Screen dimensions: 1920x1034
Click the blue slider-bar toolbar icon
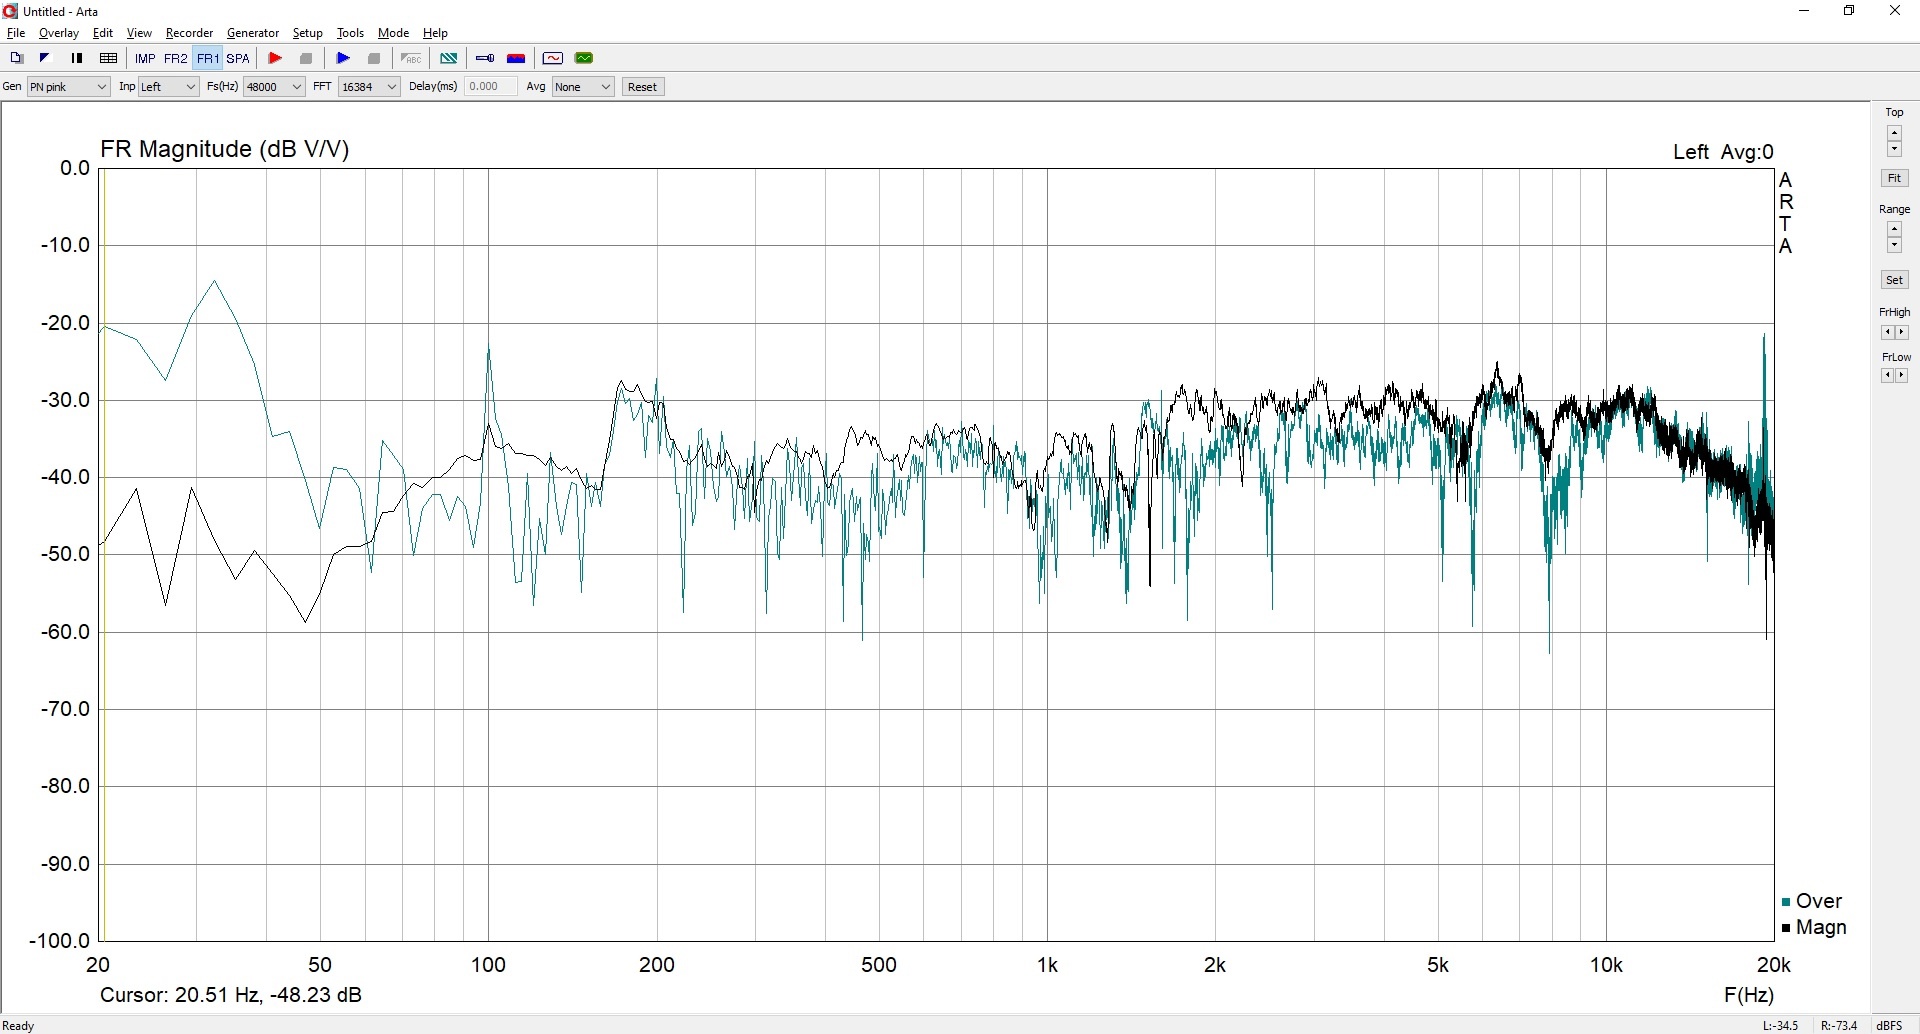485,58
